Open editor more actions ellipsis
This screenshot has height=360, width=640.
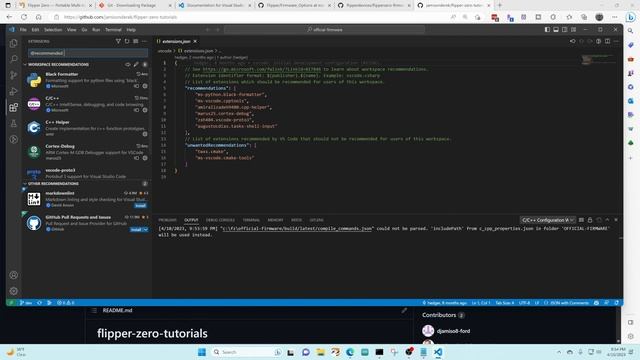pos(616,41)
